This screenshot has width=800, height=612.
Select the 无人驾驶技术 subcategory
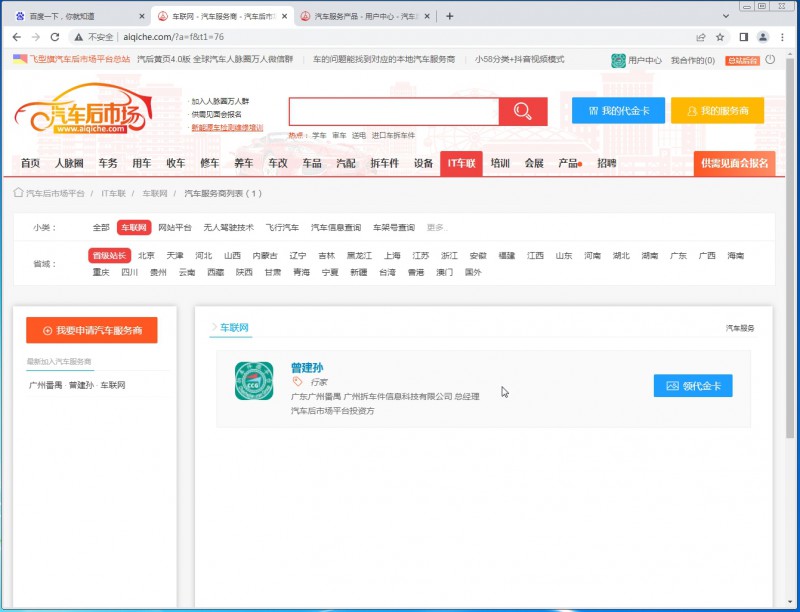(229, 227)
